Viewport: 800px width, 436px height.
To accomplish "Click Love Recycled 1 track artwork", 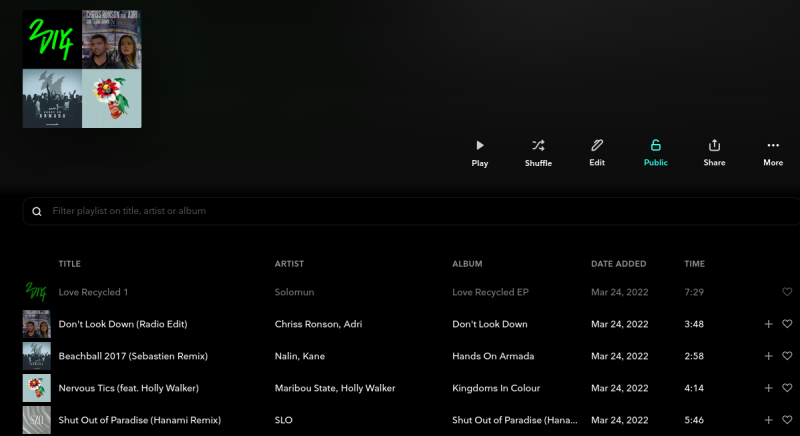I will coord(36,292).
